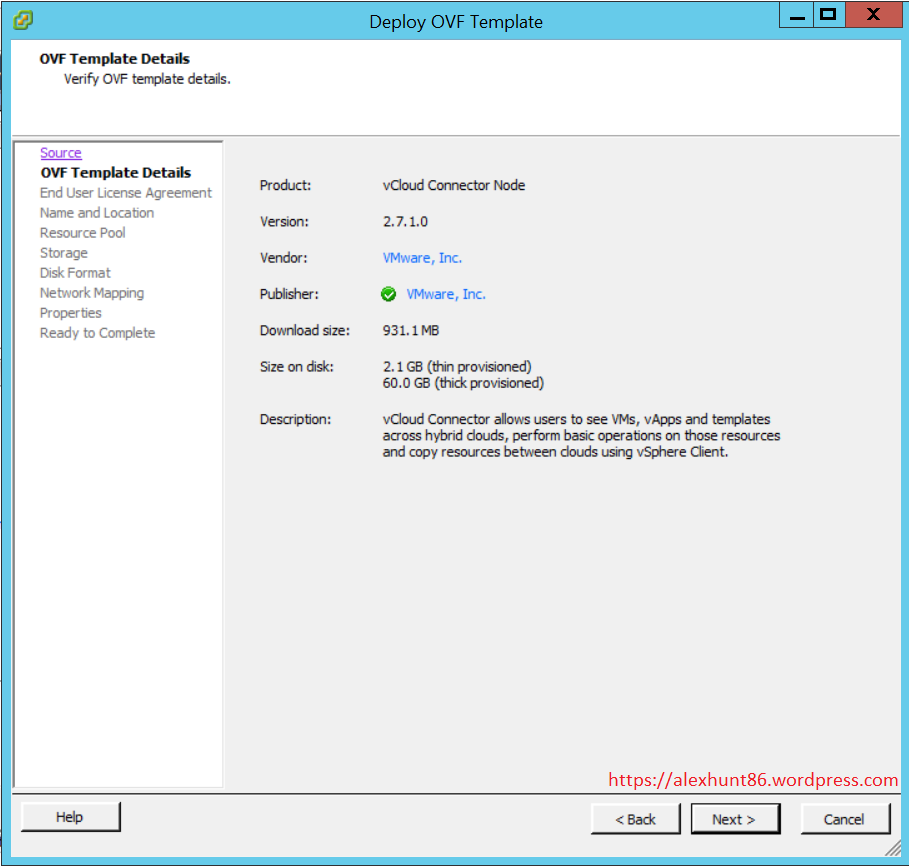Click the 'Vendor:' label
This screenshot has width=909, height=867.
coord(283,258)
